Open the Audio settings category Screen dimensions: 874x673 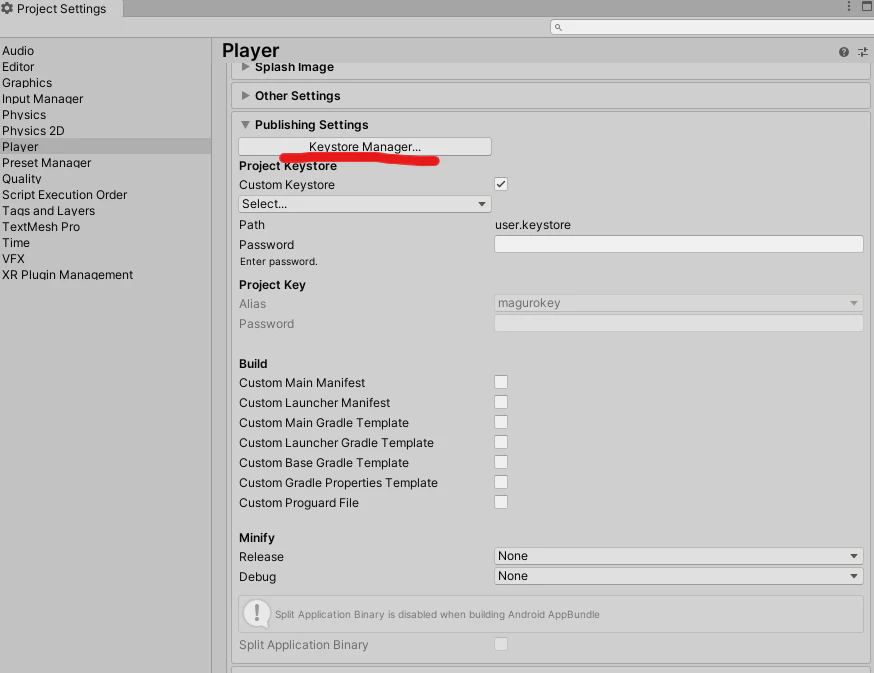pos(18,51)
